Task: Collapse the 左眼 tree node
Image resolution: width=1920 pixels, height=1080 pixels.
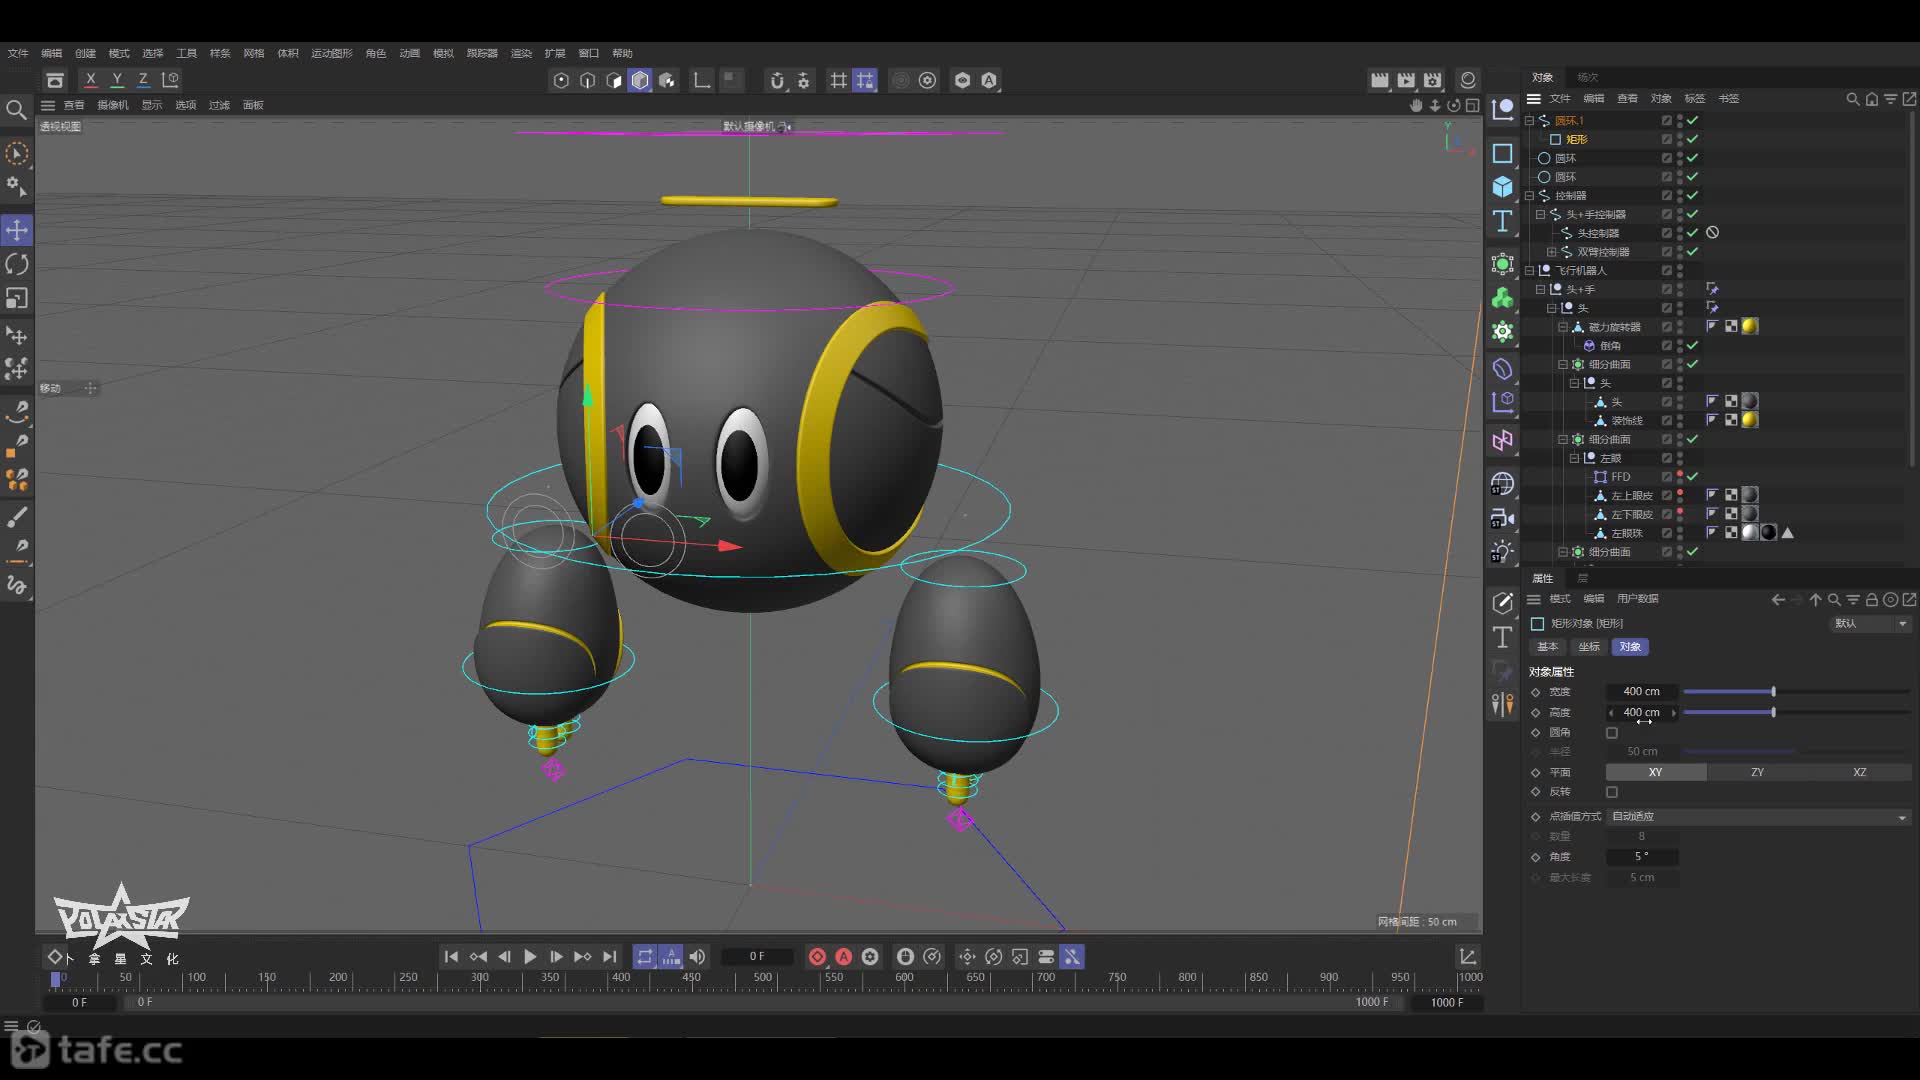Action: click(1573, 458)
